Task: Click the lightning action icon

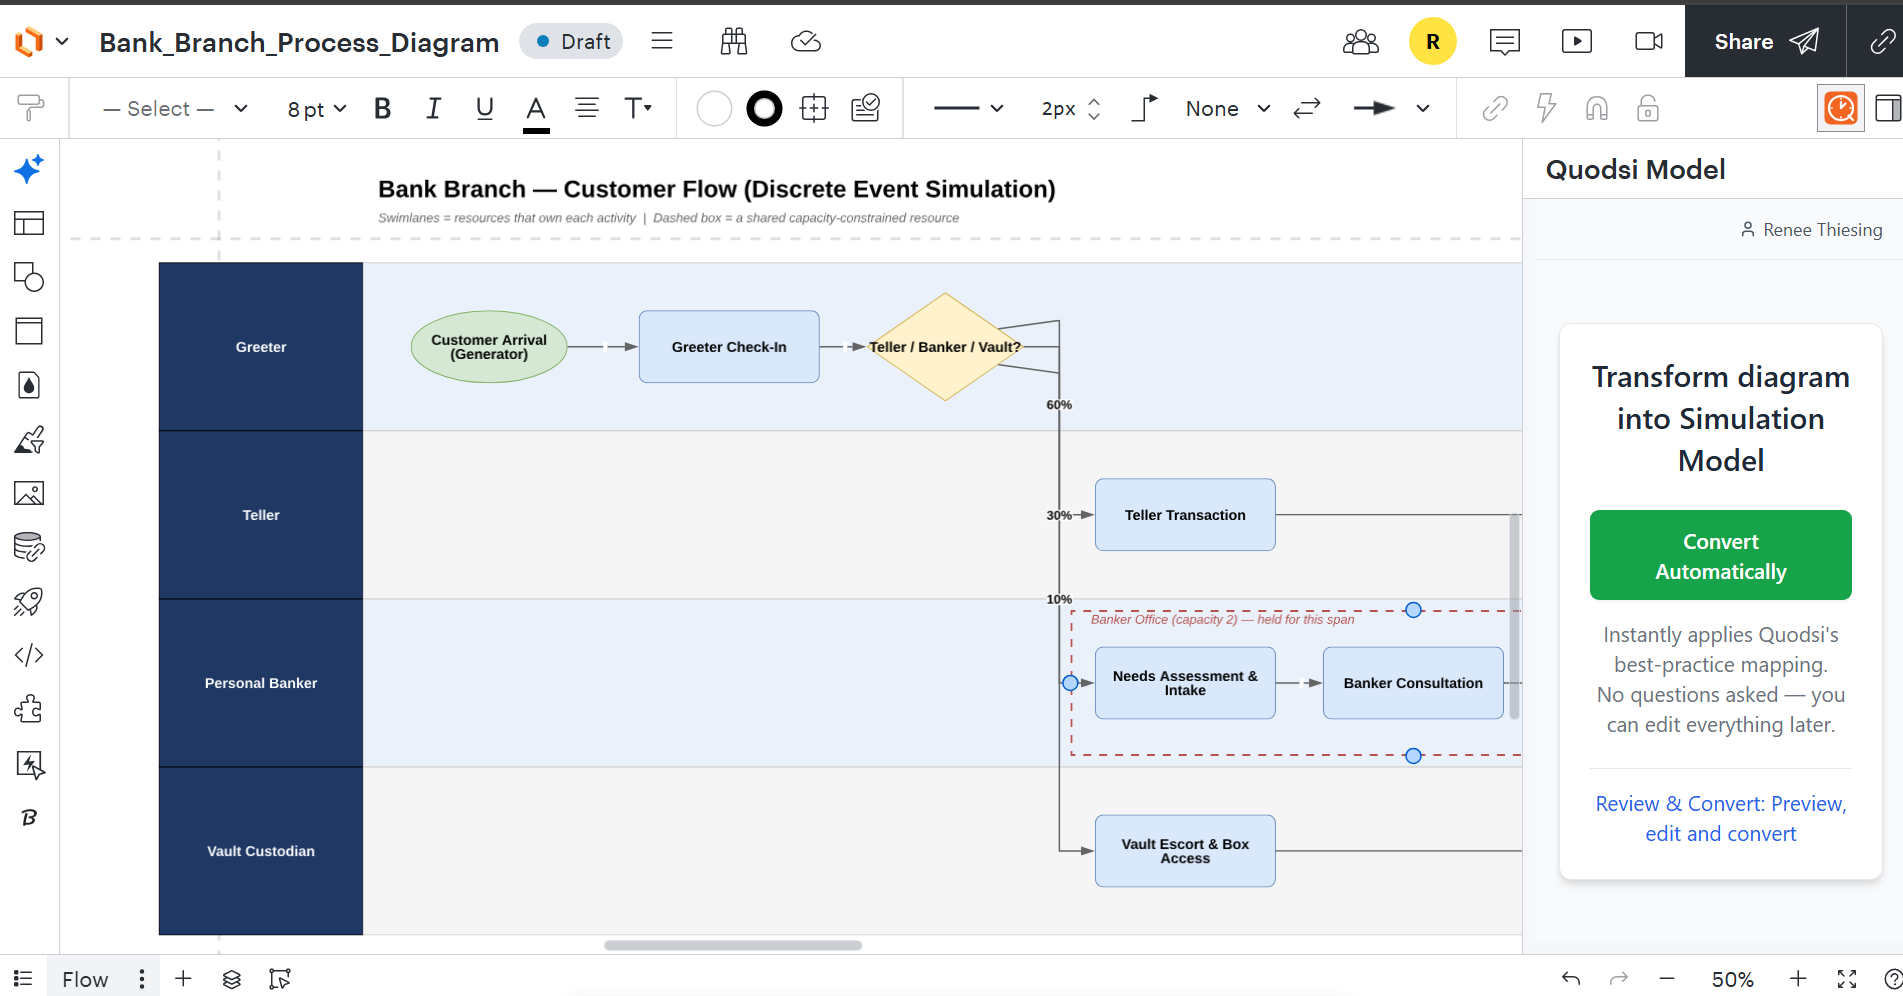Action: pyautogui.click(x=1546, y=108)
